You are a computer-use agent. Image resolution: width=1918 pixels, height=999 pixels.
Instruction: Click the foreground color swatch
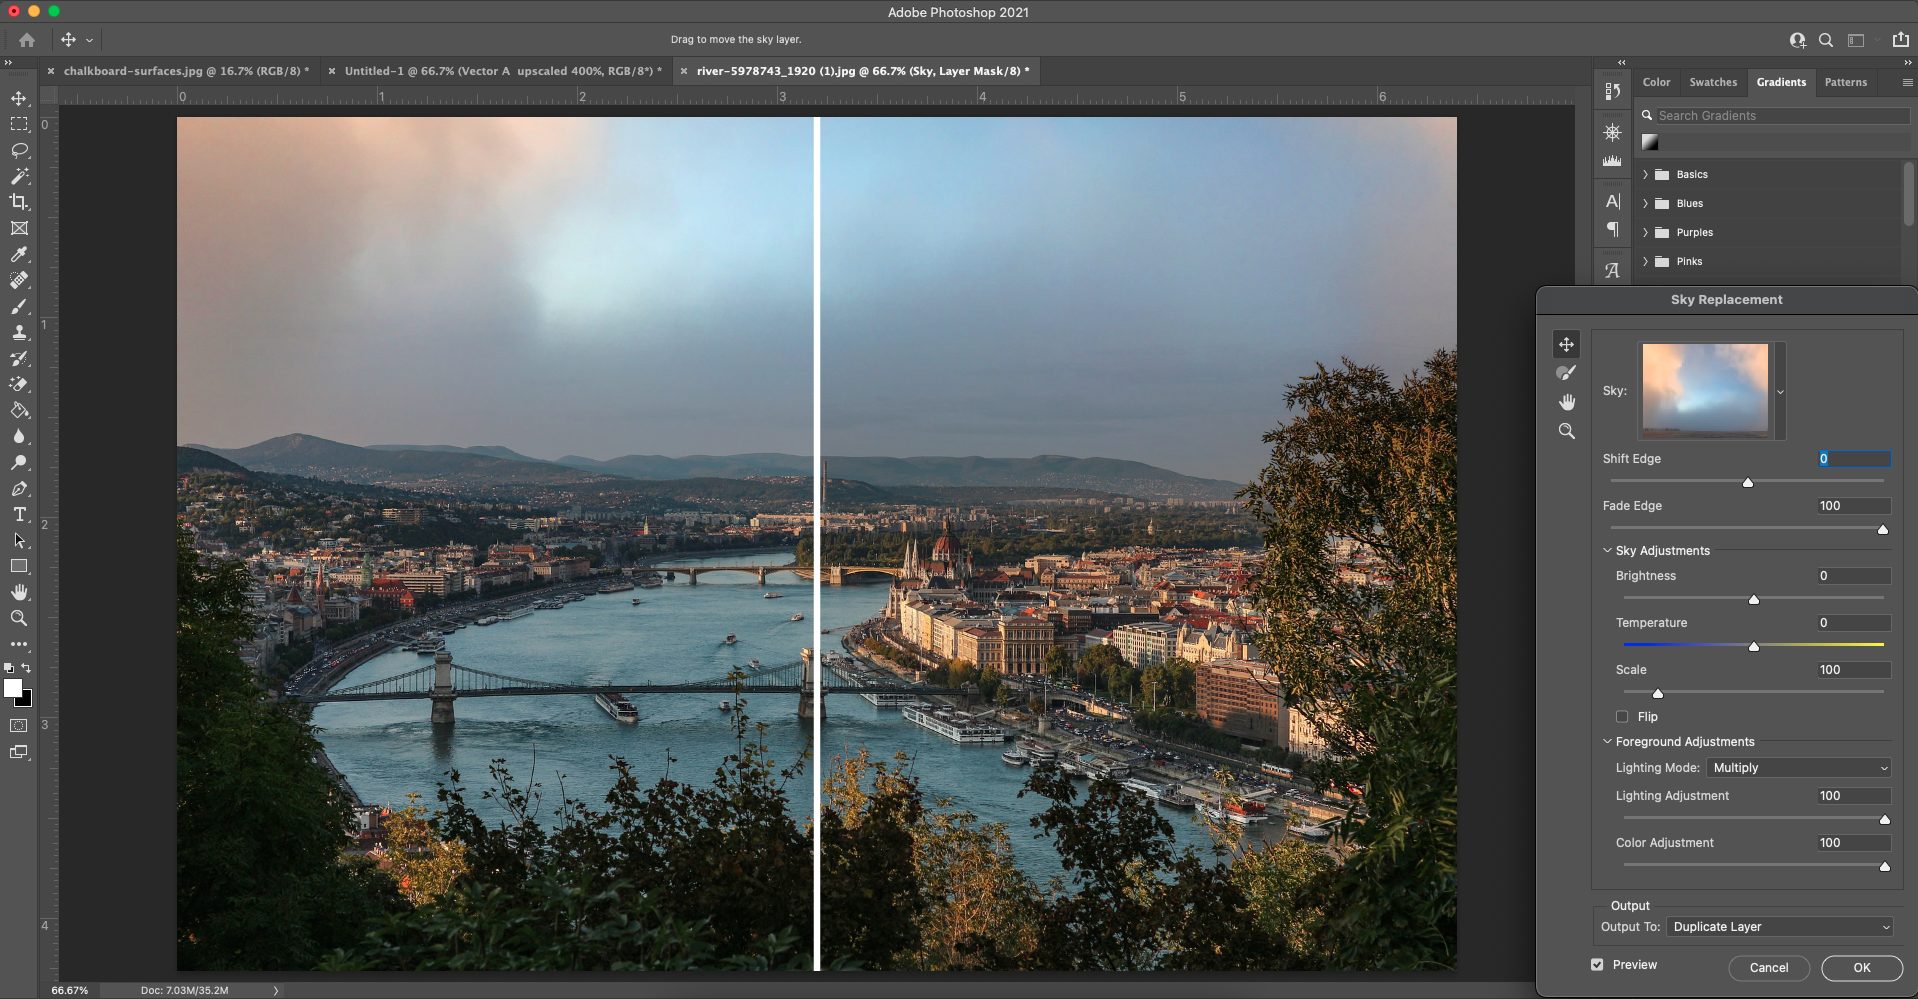coord(13,688)
